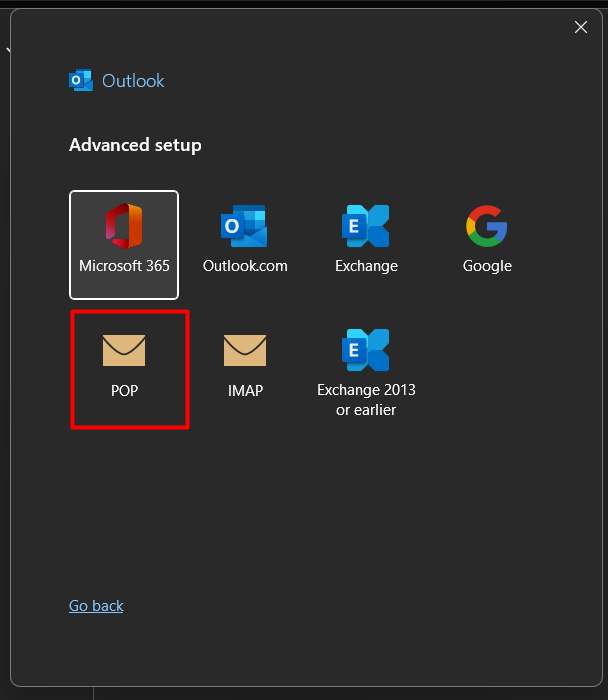
Task: Close the Advanced setup dialog
Action: (x=581, y=27)
